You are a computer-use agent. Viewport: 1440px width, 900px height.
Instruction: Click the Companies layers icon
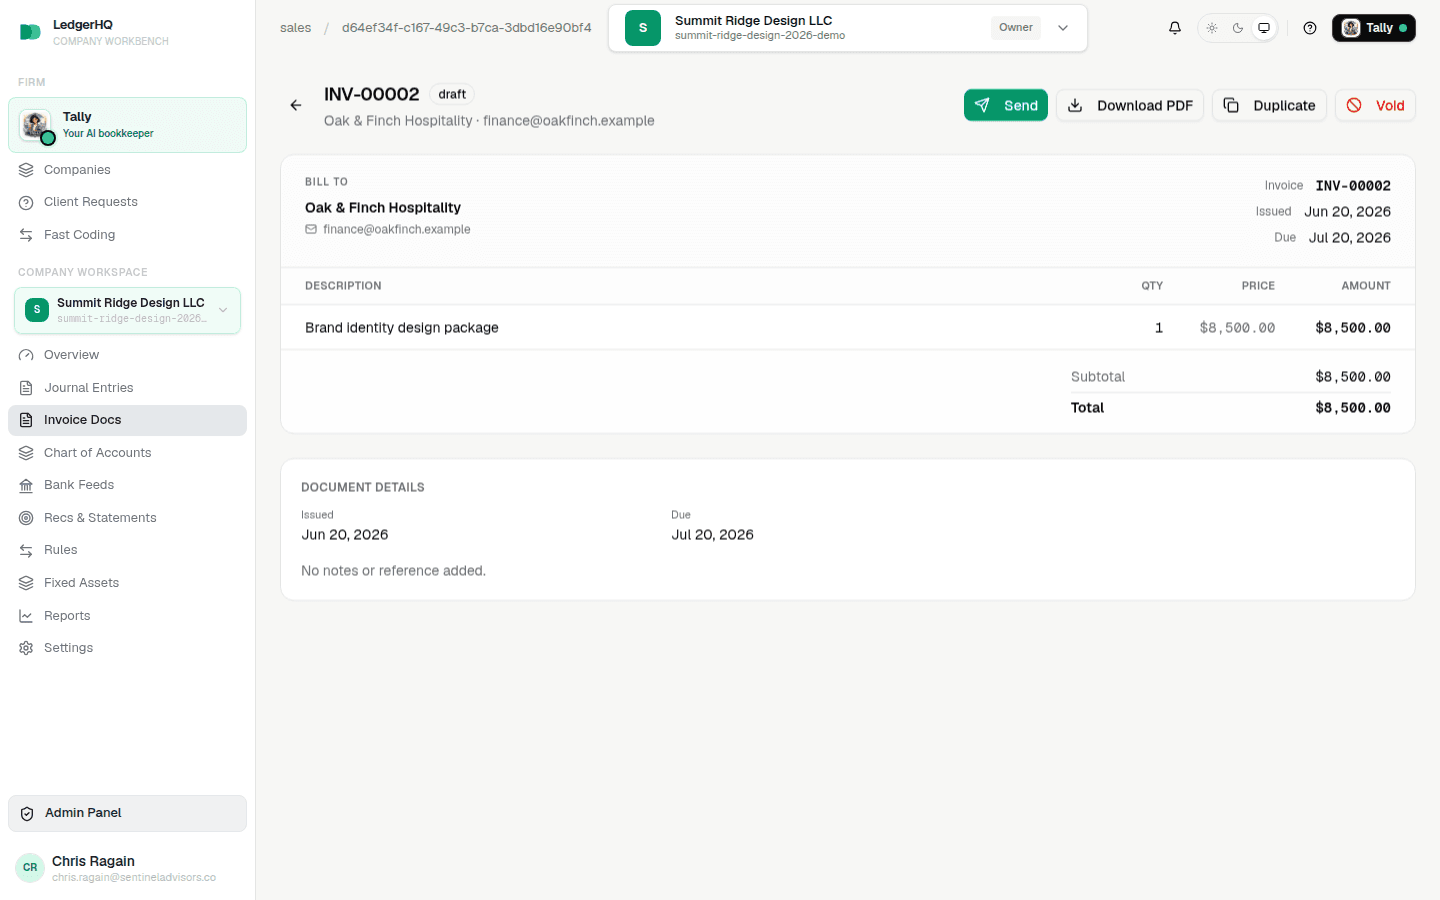tap(26, 170)
